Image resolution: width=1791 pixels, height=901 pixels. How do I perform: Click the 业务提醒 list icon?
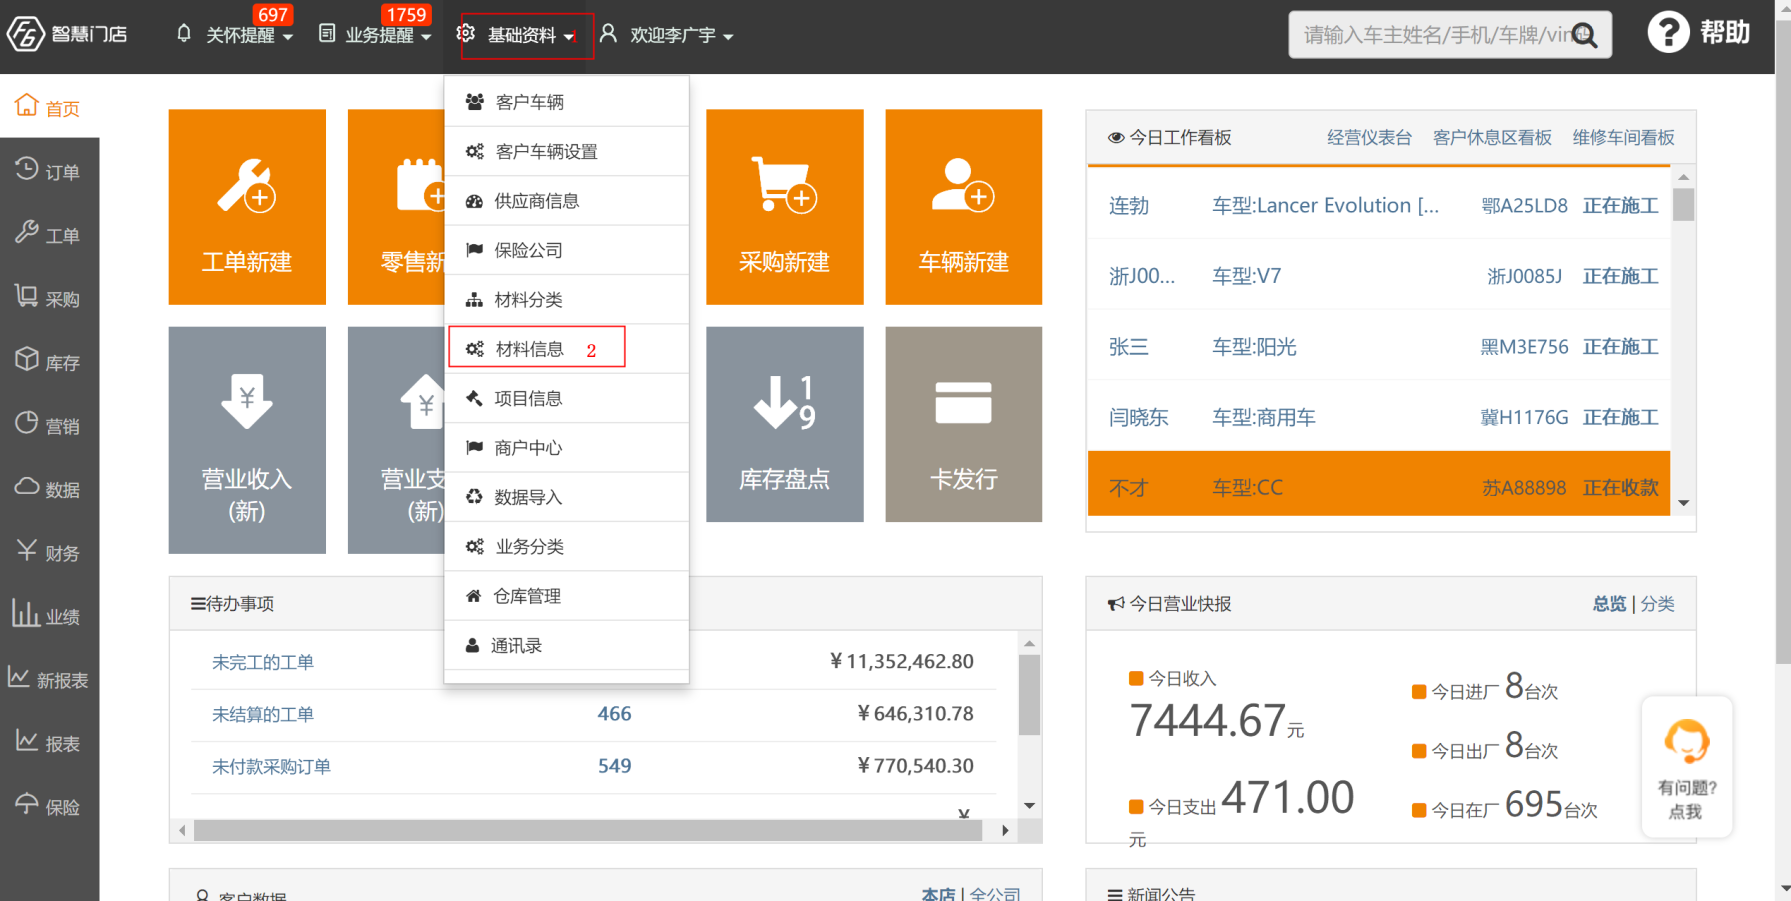(327, 34)
